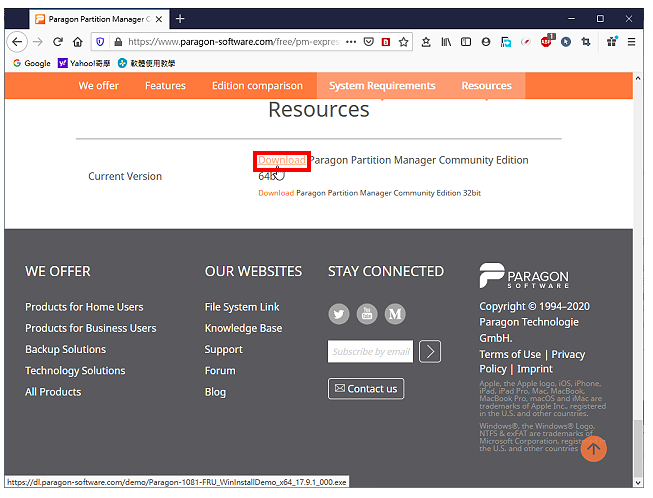This screenshot has height=498, width=653.
Task: Save page to Pocket
Action: 369,42
